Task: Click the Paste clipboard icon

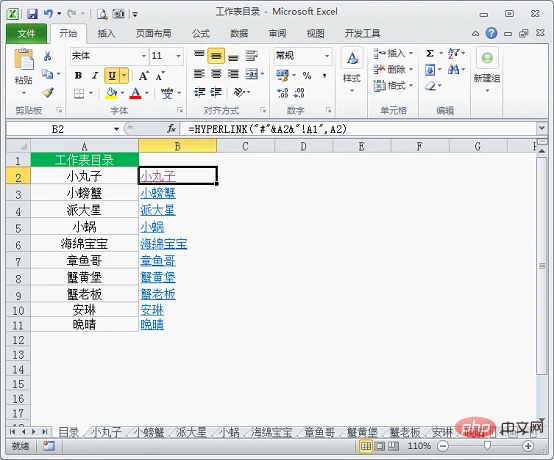Action: pos(24,60)
